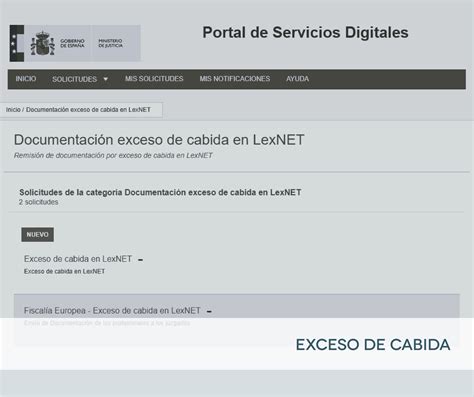Click the '2 solicitudes' count text
474x397 pixels.
tap(38, 202)
